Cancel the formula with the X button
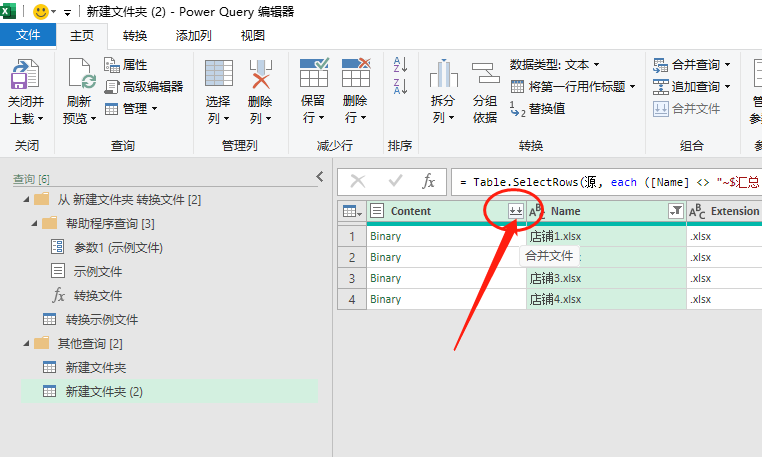Screen dimensions: 762x457 pyautogui.click(x=358, y=182)
